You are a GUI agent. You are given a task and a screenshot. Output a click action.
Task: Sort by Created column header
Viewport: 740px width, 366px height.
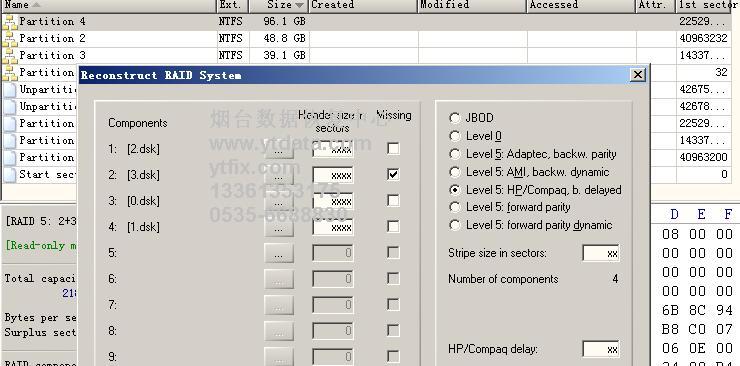coord(363,5)
